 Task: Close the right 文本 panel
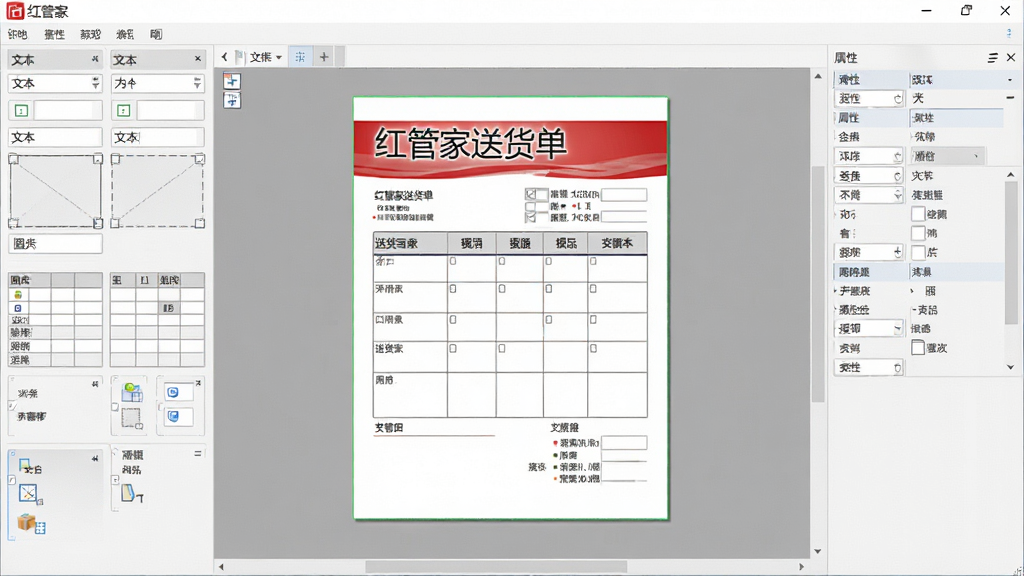(x=198, y=59)
